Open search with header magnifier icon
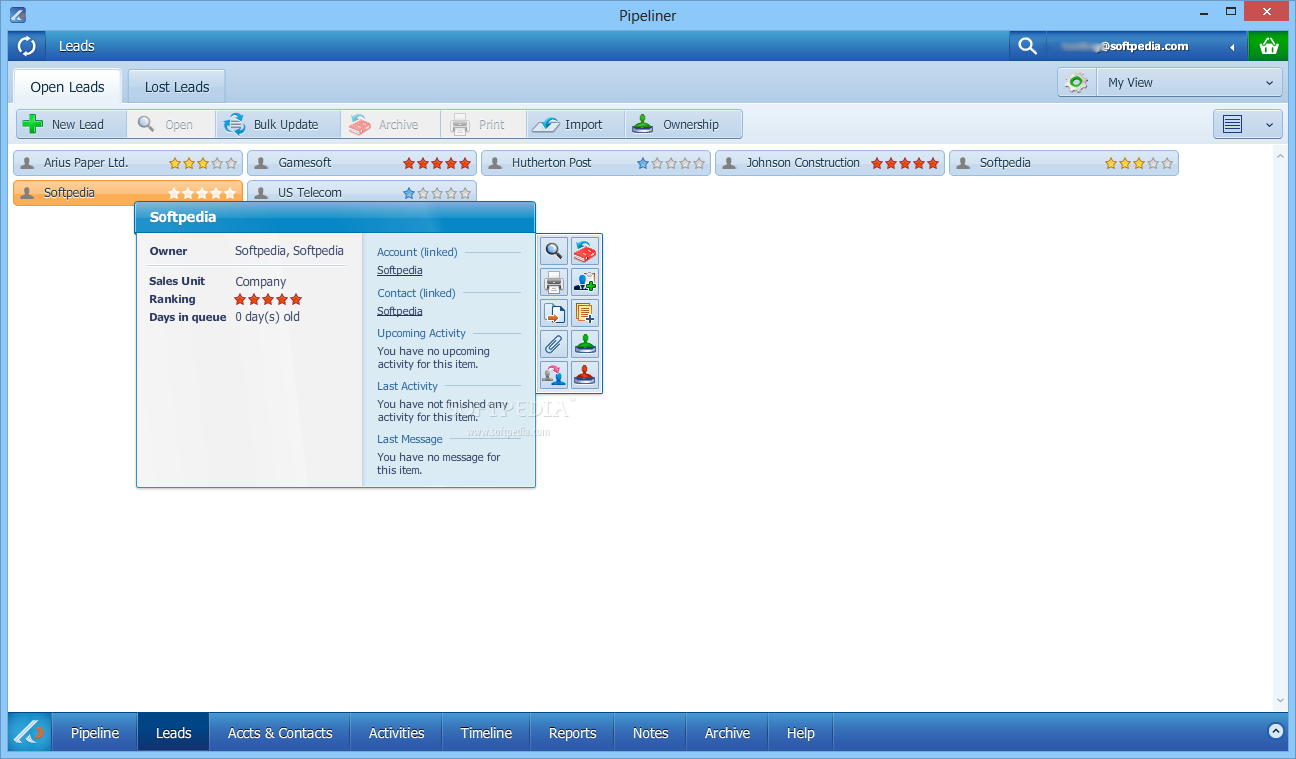1296x759 pixels. pyautogui.click(x=1027, y=46)
